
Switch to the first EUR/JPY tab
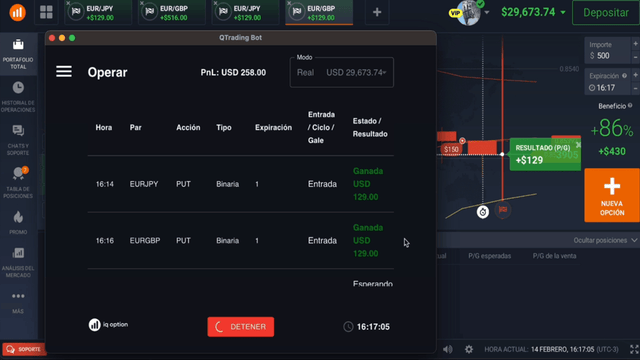click(x=98, y=13)
